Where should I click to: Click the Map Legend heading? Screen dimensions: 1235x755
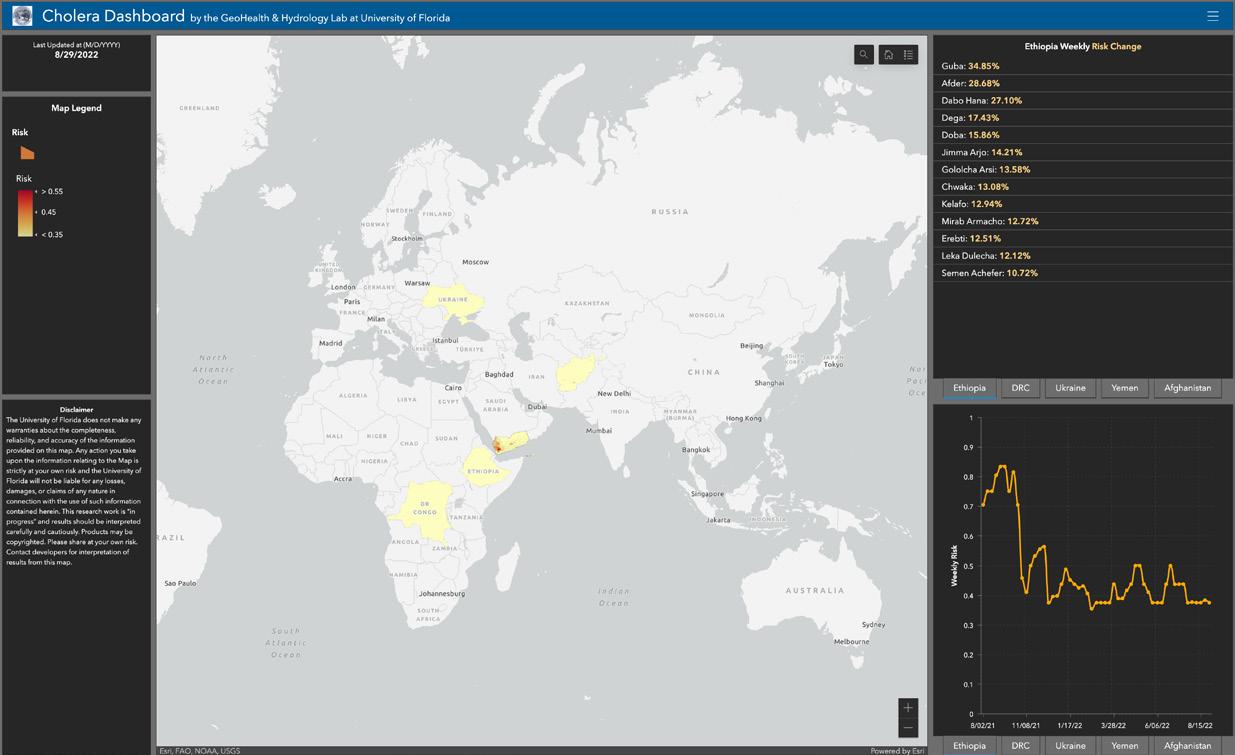(76, 108)
